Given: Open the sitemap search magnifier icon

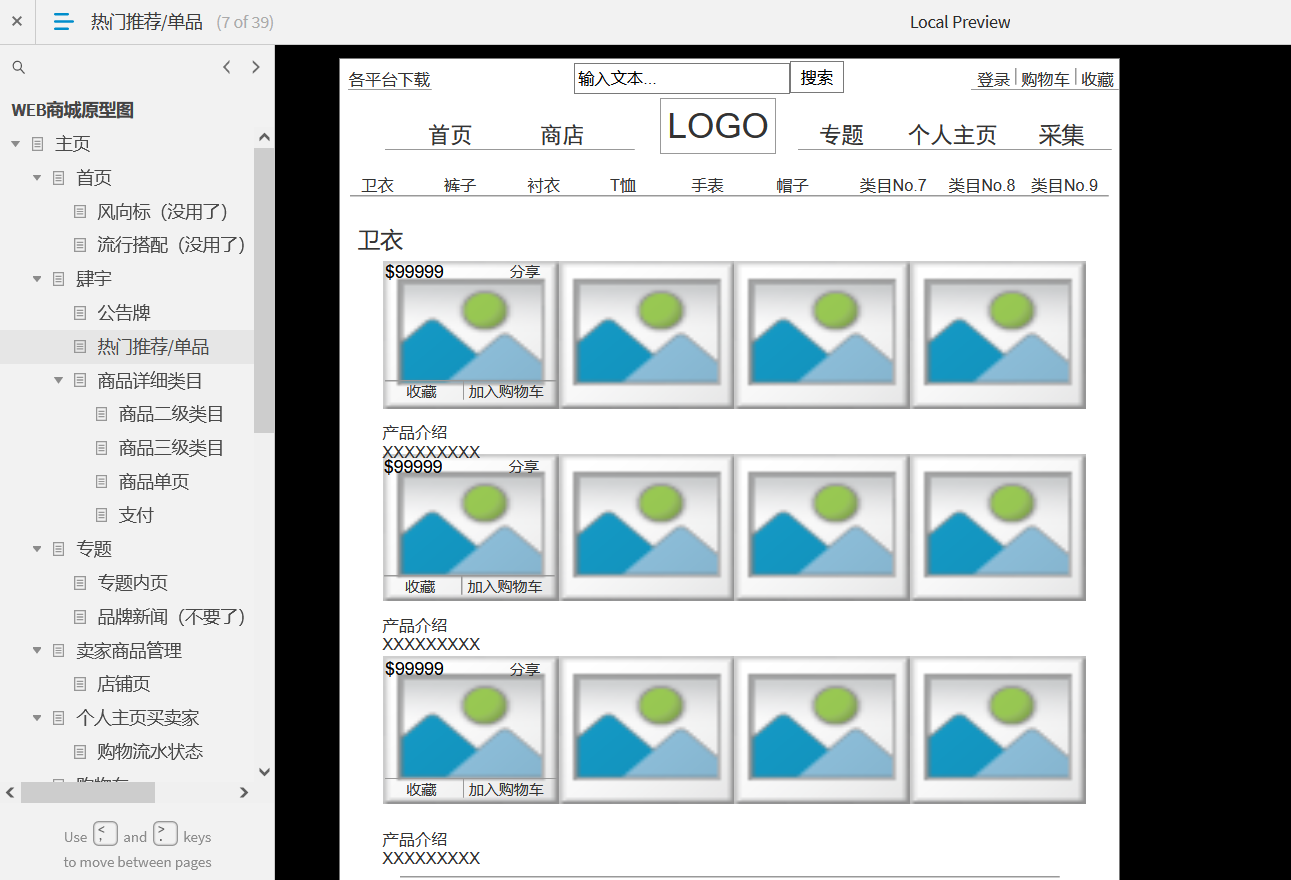Looking at the screenshot, I should tap(18, 67).
